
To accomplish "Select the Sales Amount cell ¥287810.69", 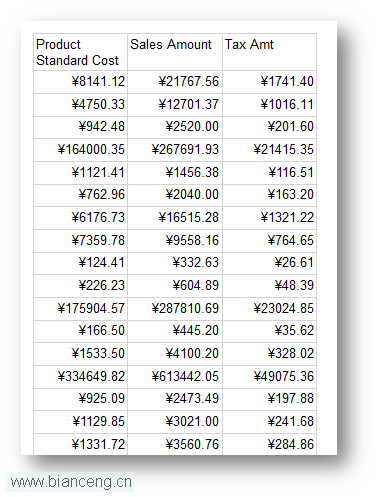I will 175,309.
